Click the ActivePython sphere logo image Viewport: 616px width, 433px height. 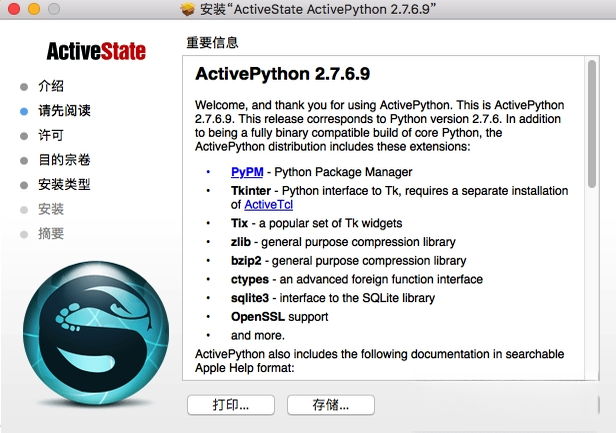(x=96, y=333)
